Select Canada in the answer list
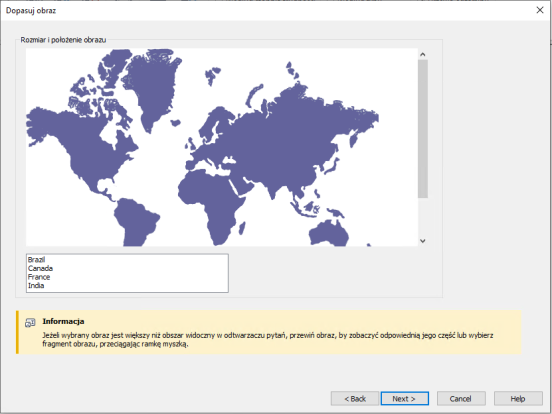Image resolution: width=552 pixels, height=414 pixels. tap(40, 268)
